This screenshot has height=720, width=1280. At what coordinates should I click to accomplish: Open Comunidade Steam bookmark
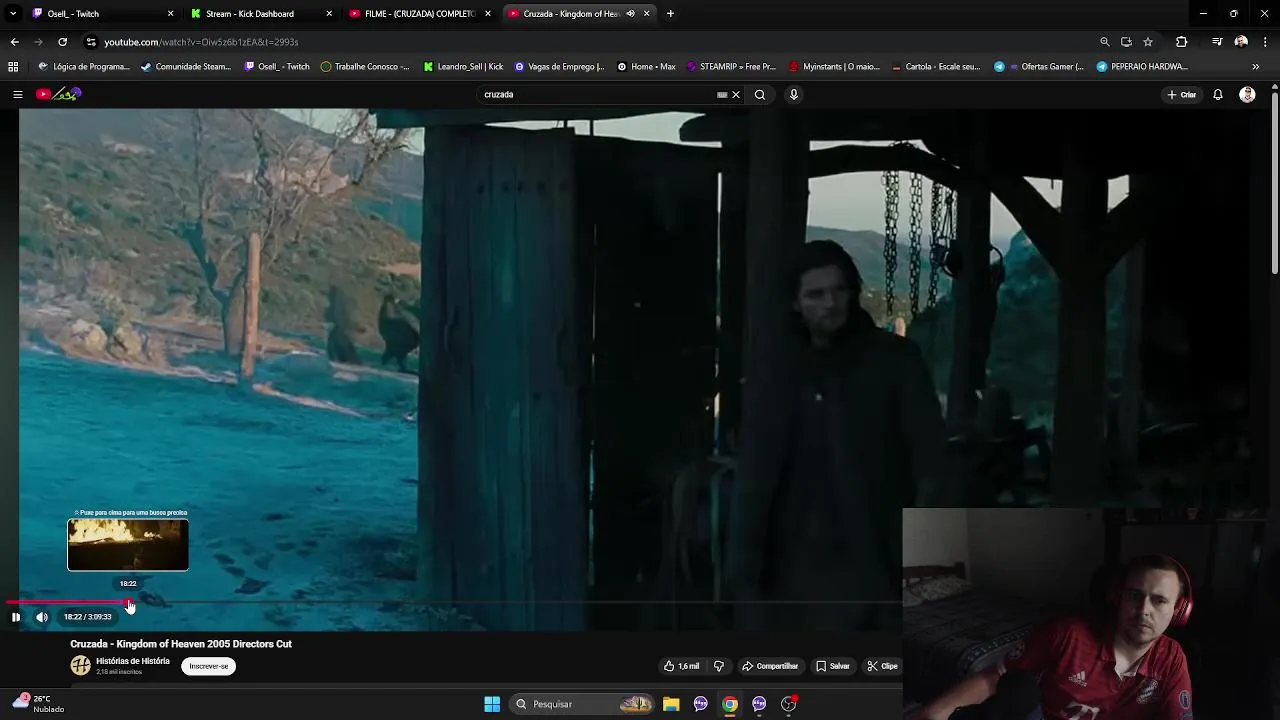187,66
